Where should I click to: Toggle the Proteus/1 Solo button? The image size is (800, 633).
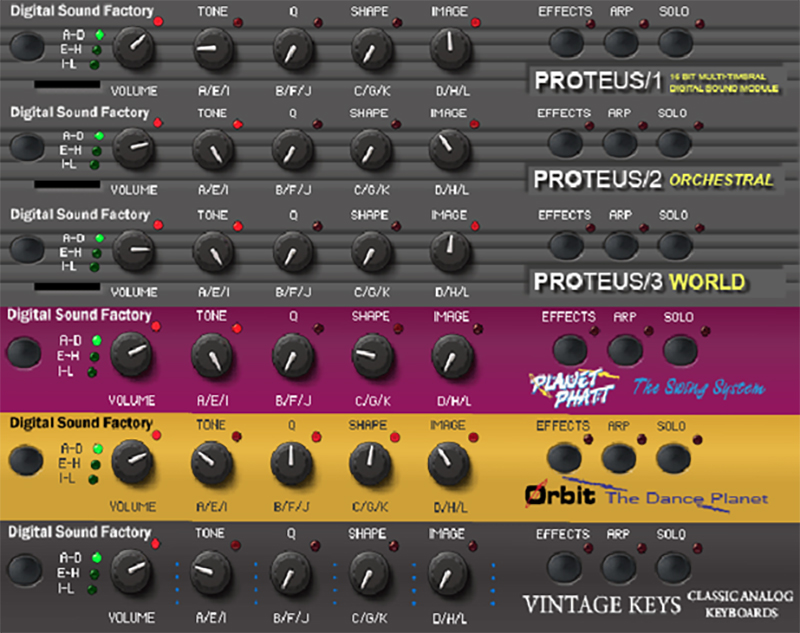(x=676, y=42)
